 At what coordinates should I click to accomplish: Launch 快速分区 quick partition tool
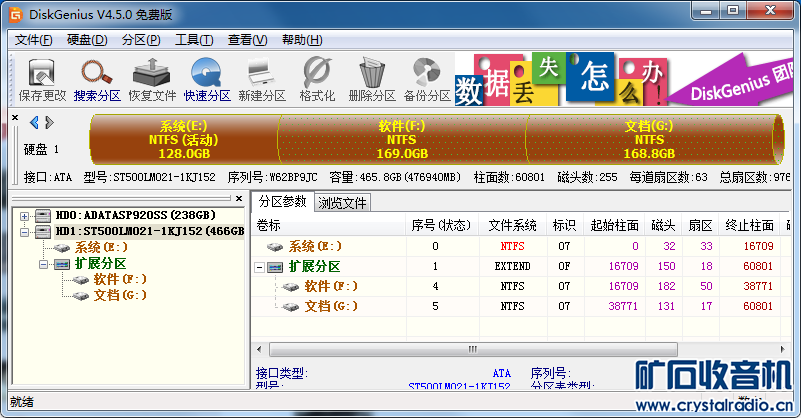click(x=206, y=73)
